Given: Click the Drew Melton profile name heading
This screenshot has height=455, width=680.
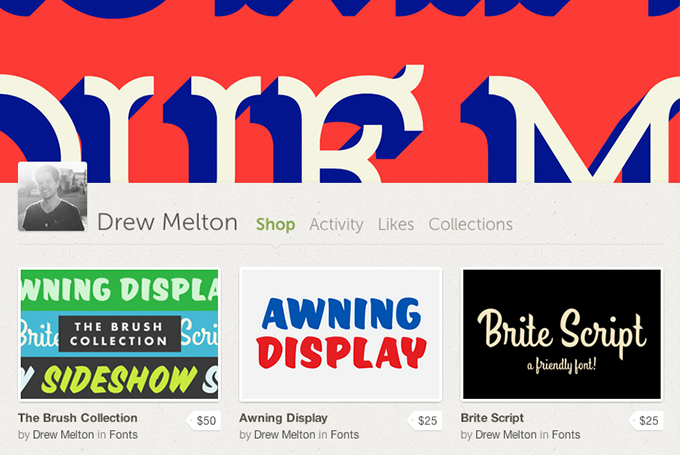Looking at the screenshot, I should tap(167, 222).
